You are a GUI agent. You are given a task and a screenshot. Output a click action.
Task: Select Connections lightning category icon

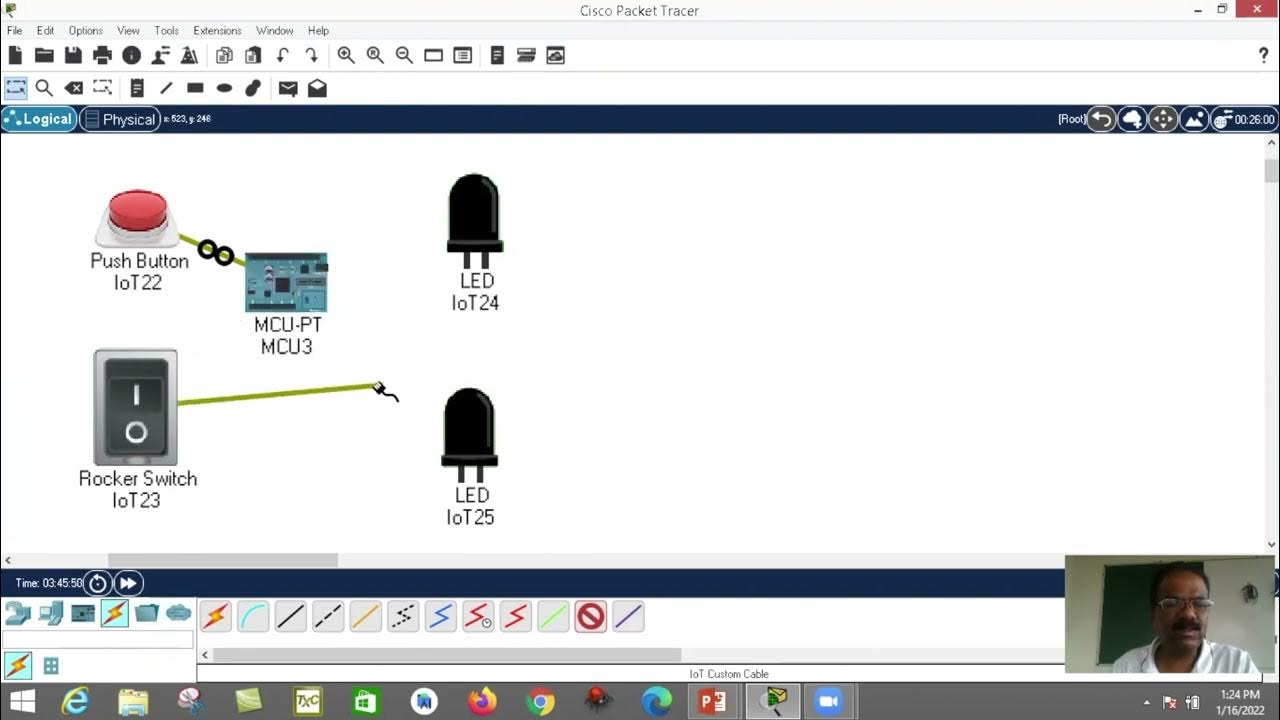click(x=114, y=613)
